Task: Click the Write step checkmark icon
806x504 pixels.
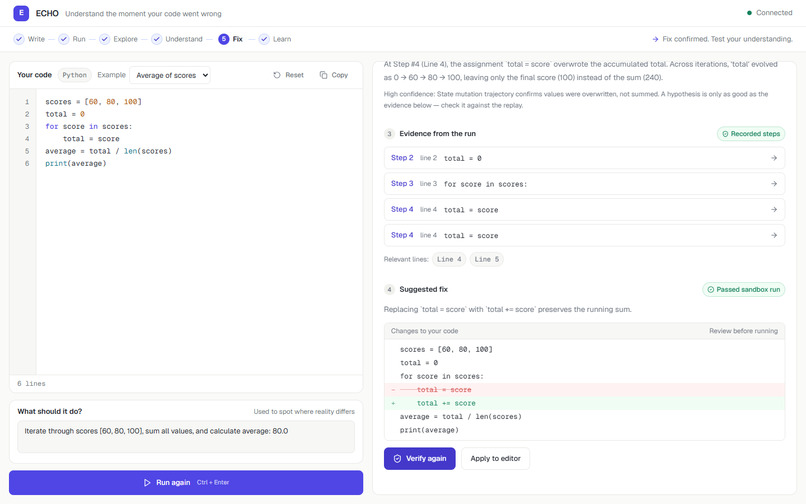Action: tap(19, 39)
